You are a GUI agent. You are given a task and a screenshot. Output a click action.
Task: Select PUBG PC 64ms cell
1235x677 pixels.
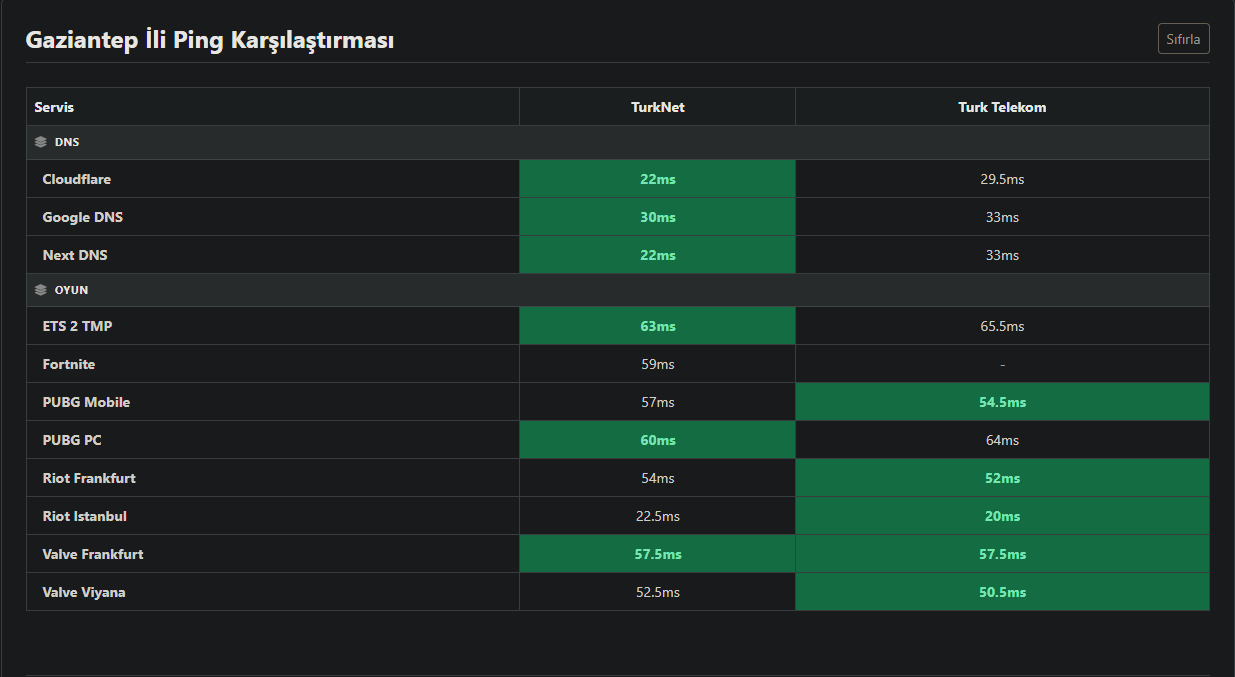[1002, 440]
